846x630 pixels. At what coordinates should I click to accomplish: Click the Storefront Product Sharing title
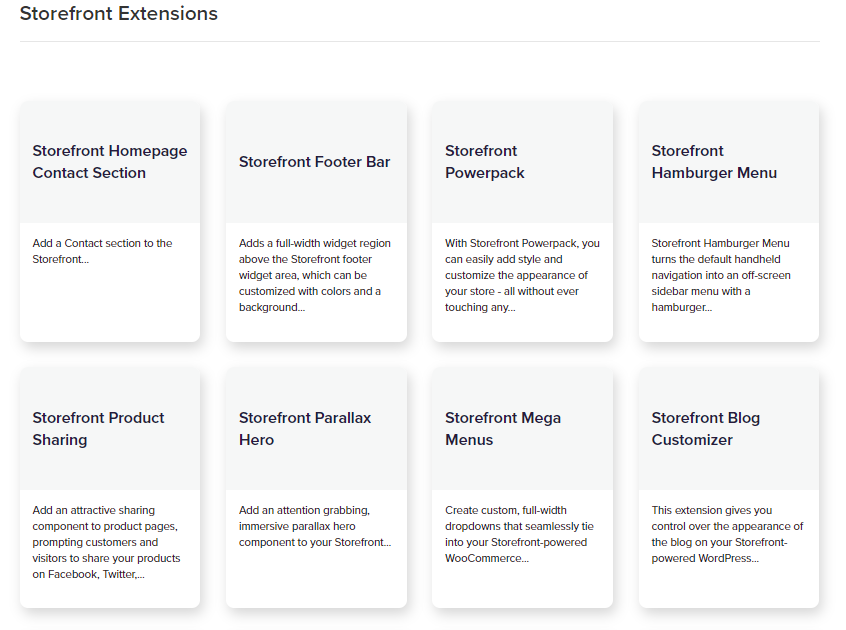tap(98, 429)
